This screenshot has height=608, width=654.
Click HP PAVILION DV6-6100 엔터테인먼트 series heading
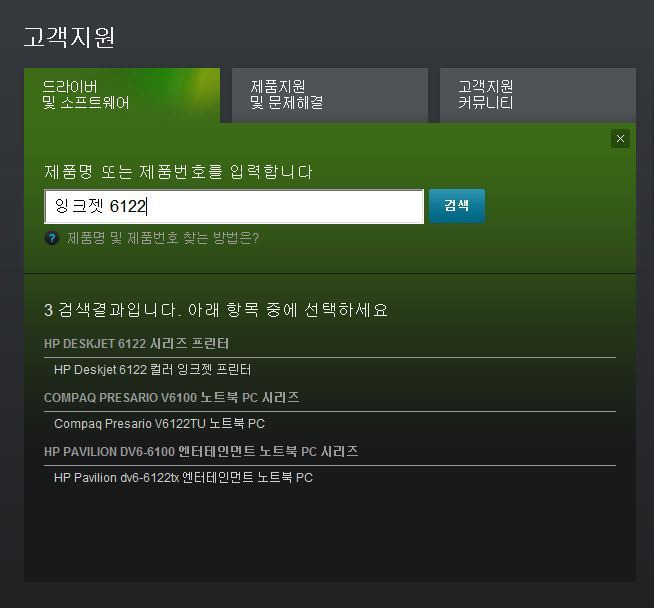pyautogui.click(x=201, y=451)
